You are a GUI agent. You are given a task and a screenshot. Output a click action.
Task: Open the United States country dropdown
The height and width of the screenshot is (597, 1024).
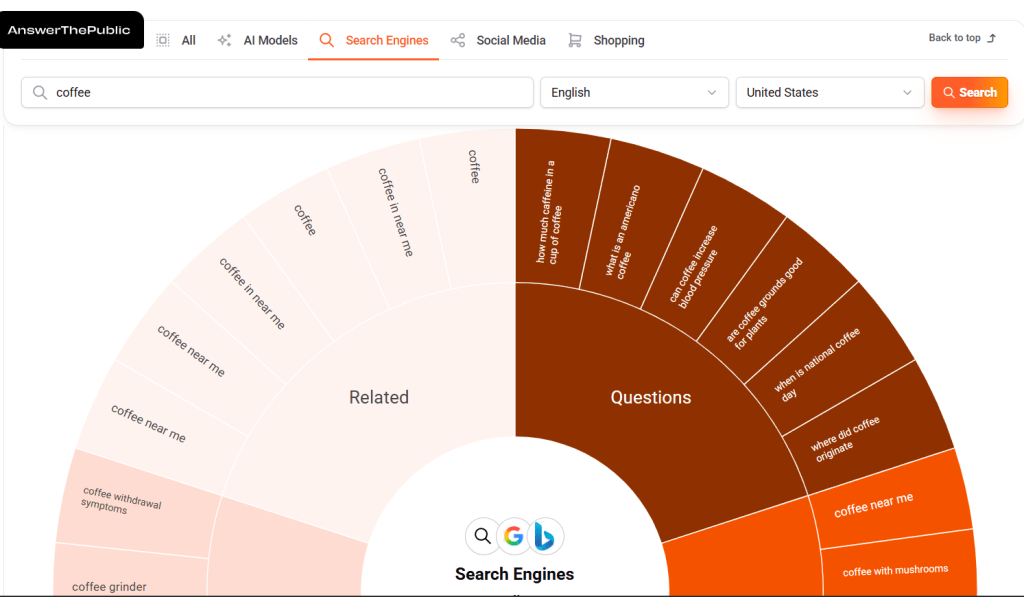(x=829, y=92)
